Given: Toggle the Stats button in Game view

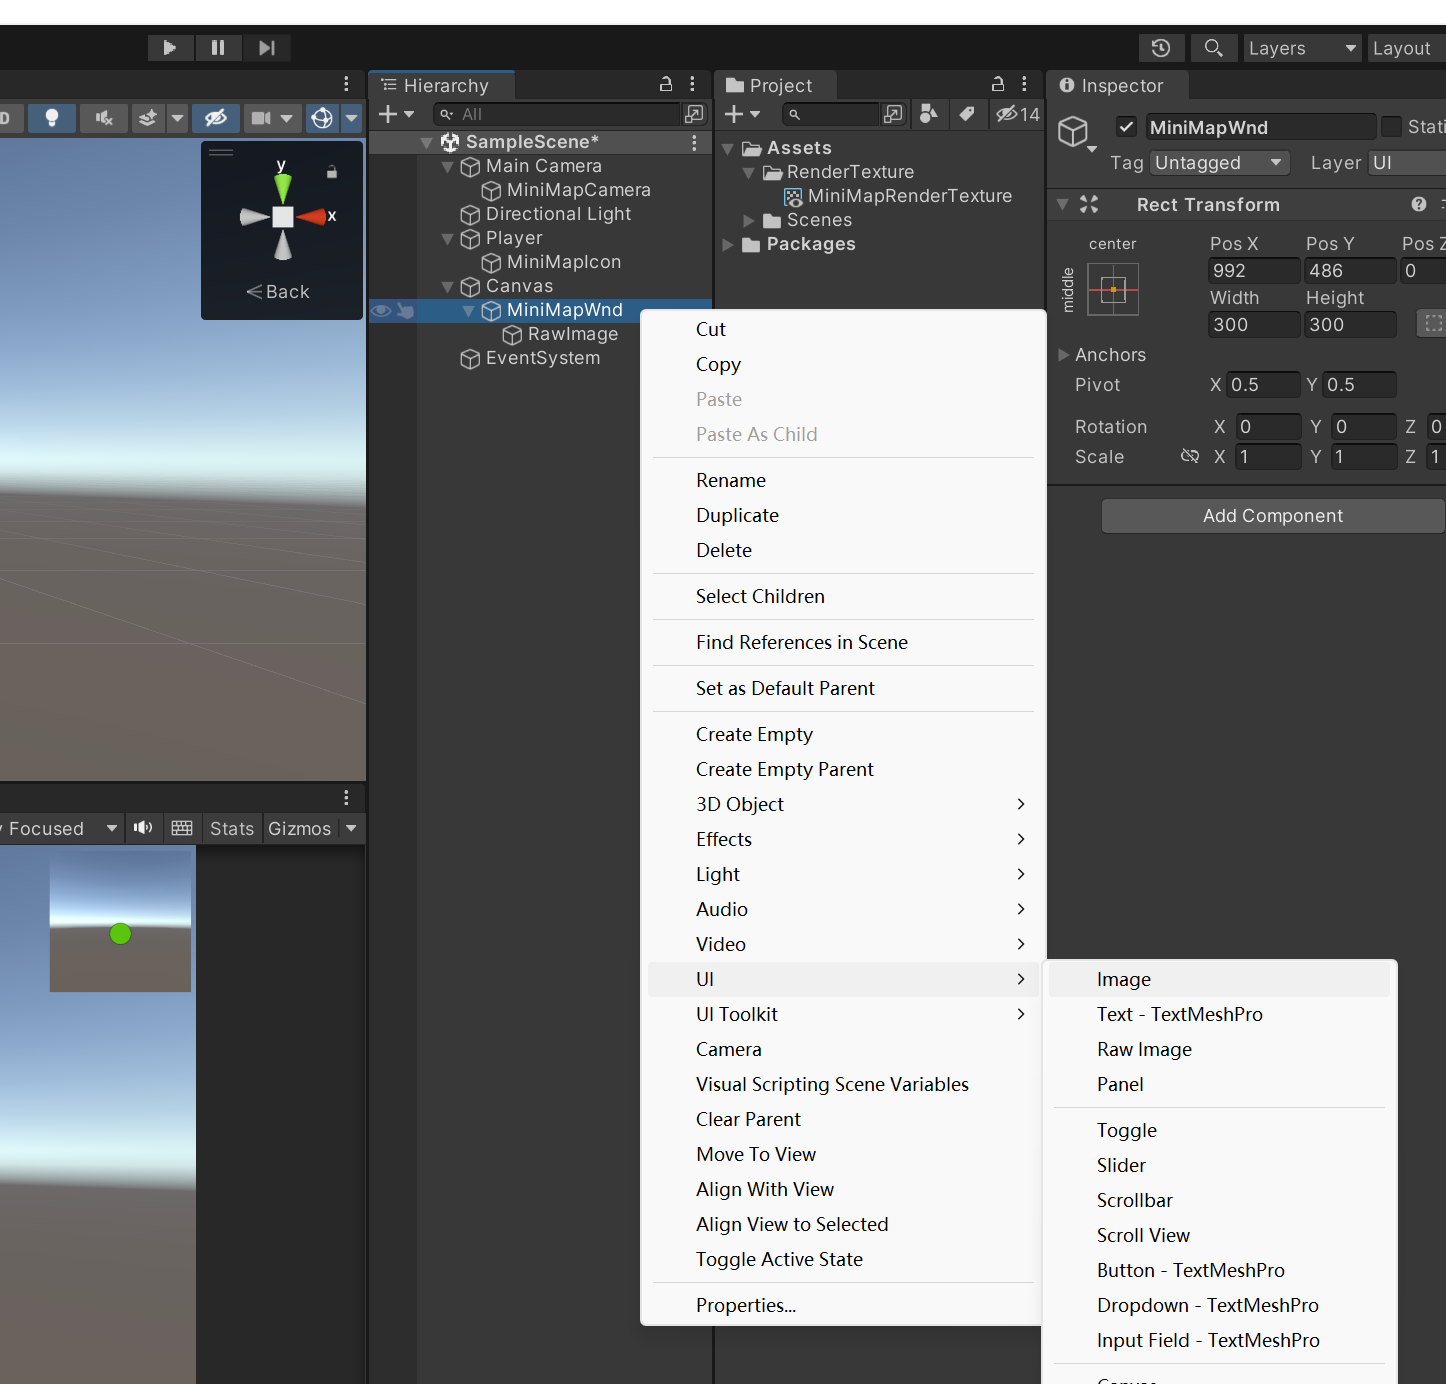Looking at the screenshot, I should click(x=232, y=828).
